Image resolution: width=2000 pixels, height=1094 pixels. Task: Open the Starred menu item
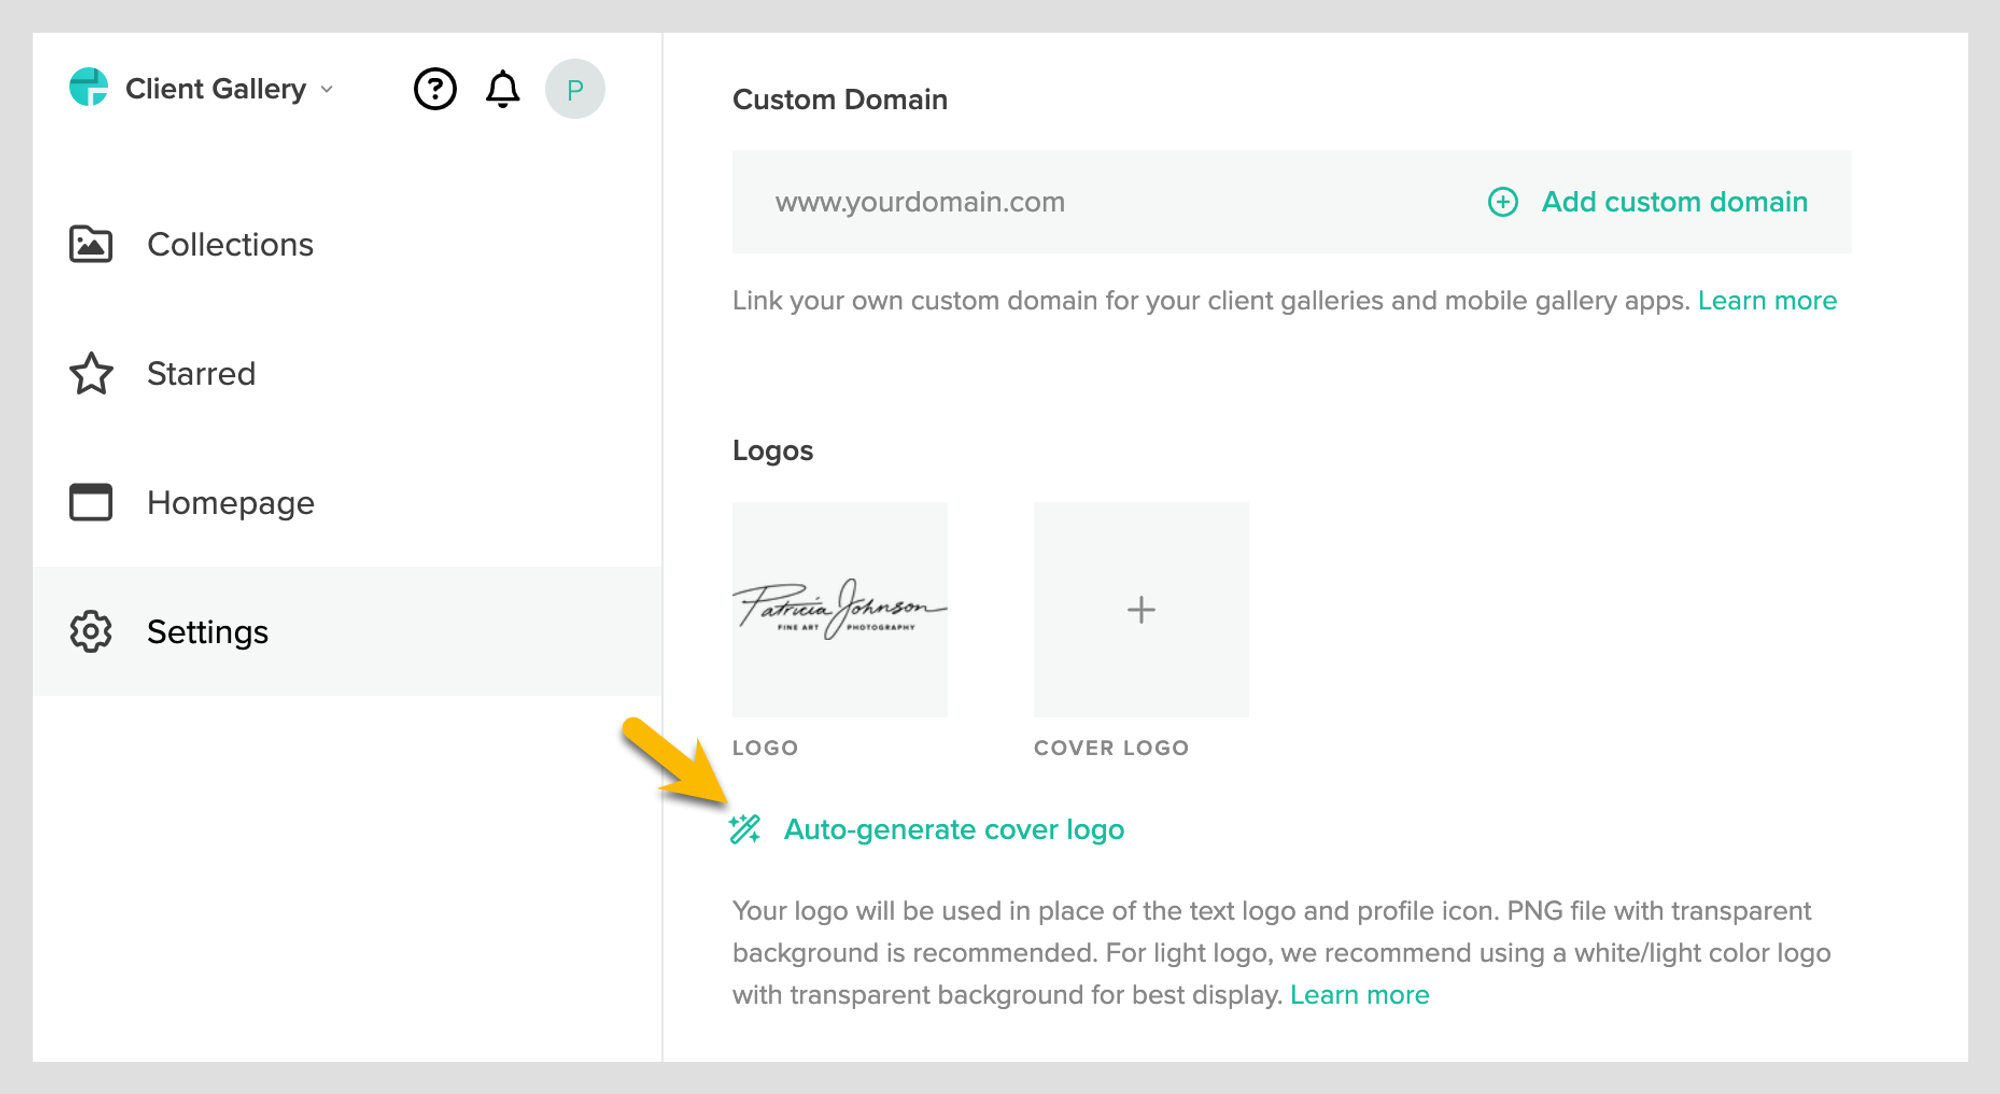pyautogui.click(x=201, y=373)
